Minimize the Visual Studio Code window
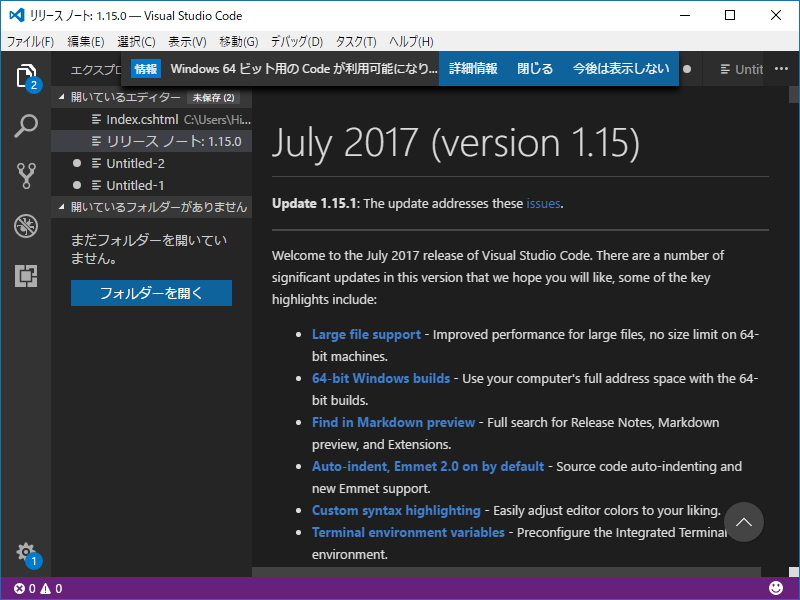The image size is (800, 600). pyautogui.click(x=685, y=15)
